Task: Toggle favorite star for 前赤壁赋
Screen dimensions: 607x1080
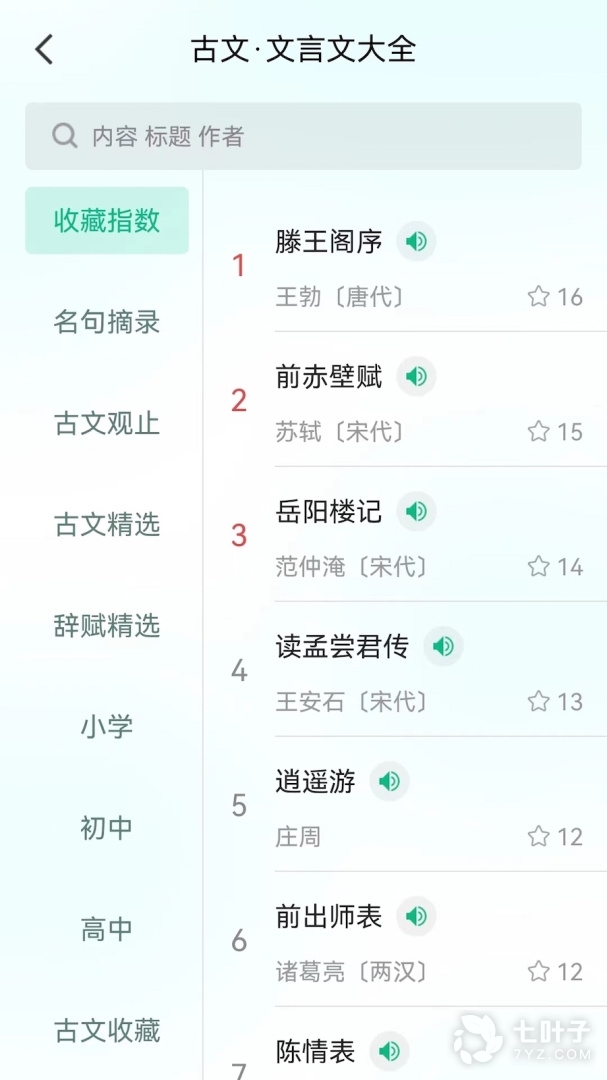Action: pyautogui.click(x=539, y=432)
